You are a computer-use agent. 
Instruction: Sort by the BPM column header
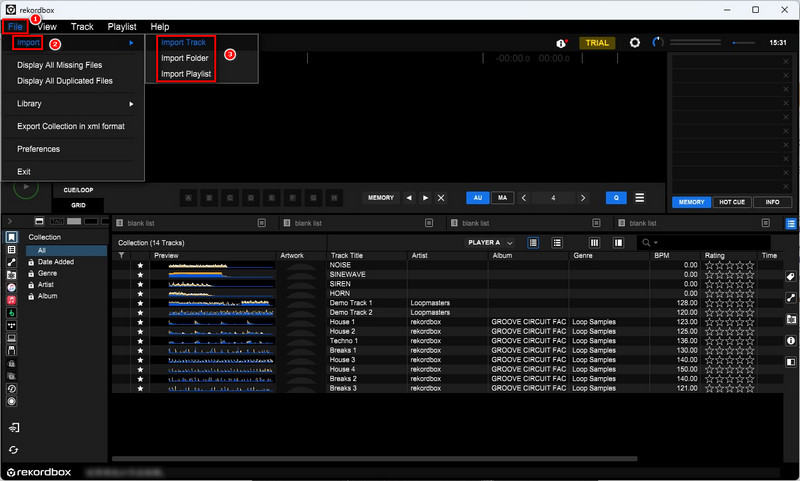click(x=662, y=256)
